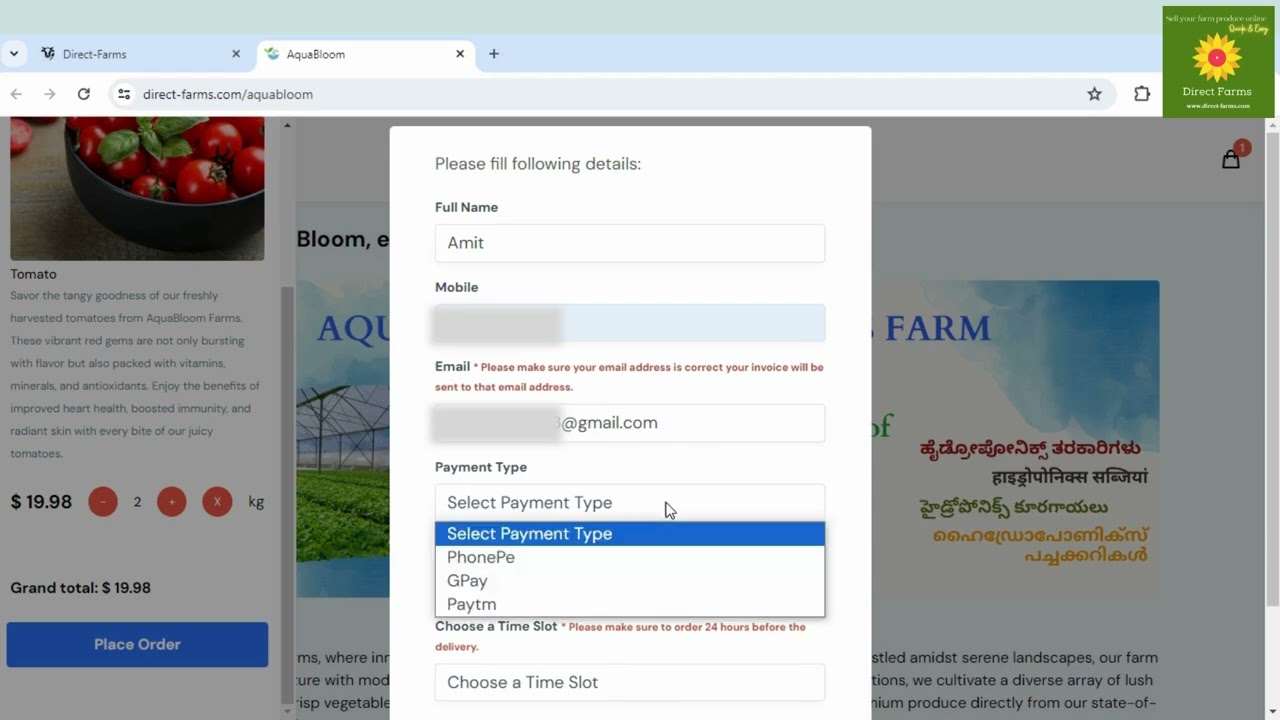Click the Tomato product image

click(137, 188)
